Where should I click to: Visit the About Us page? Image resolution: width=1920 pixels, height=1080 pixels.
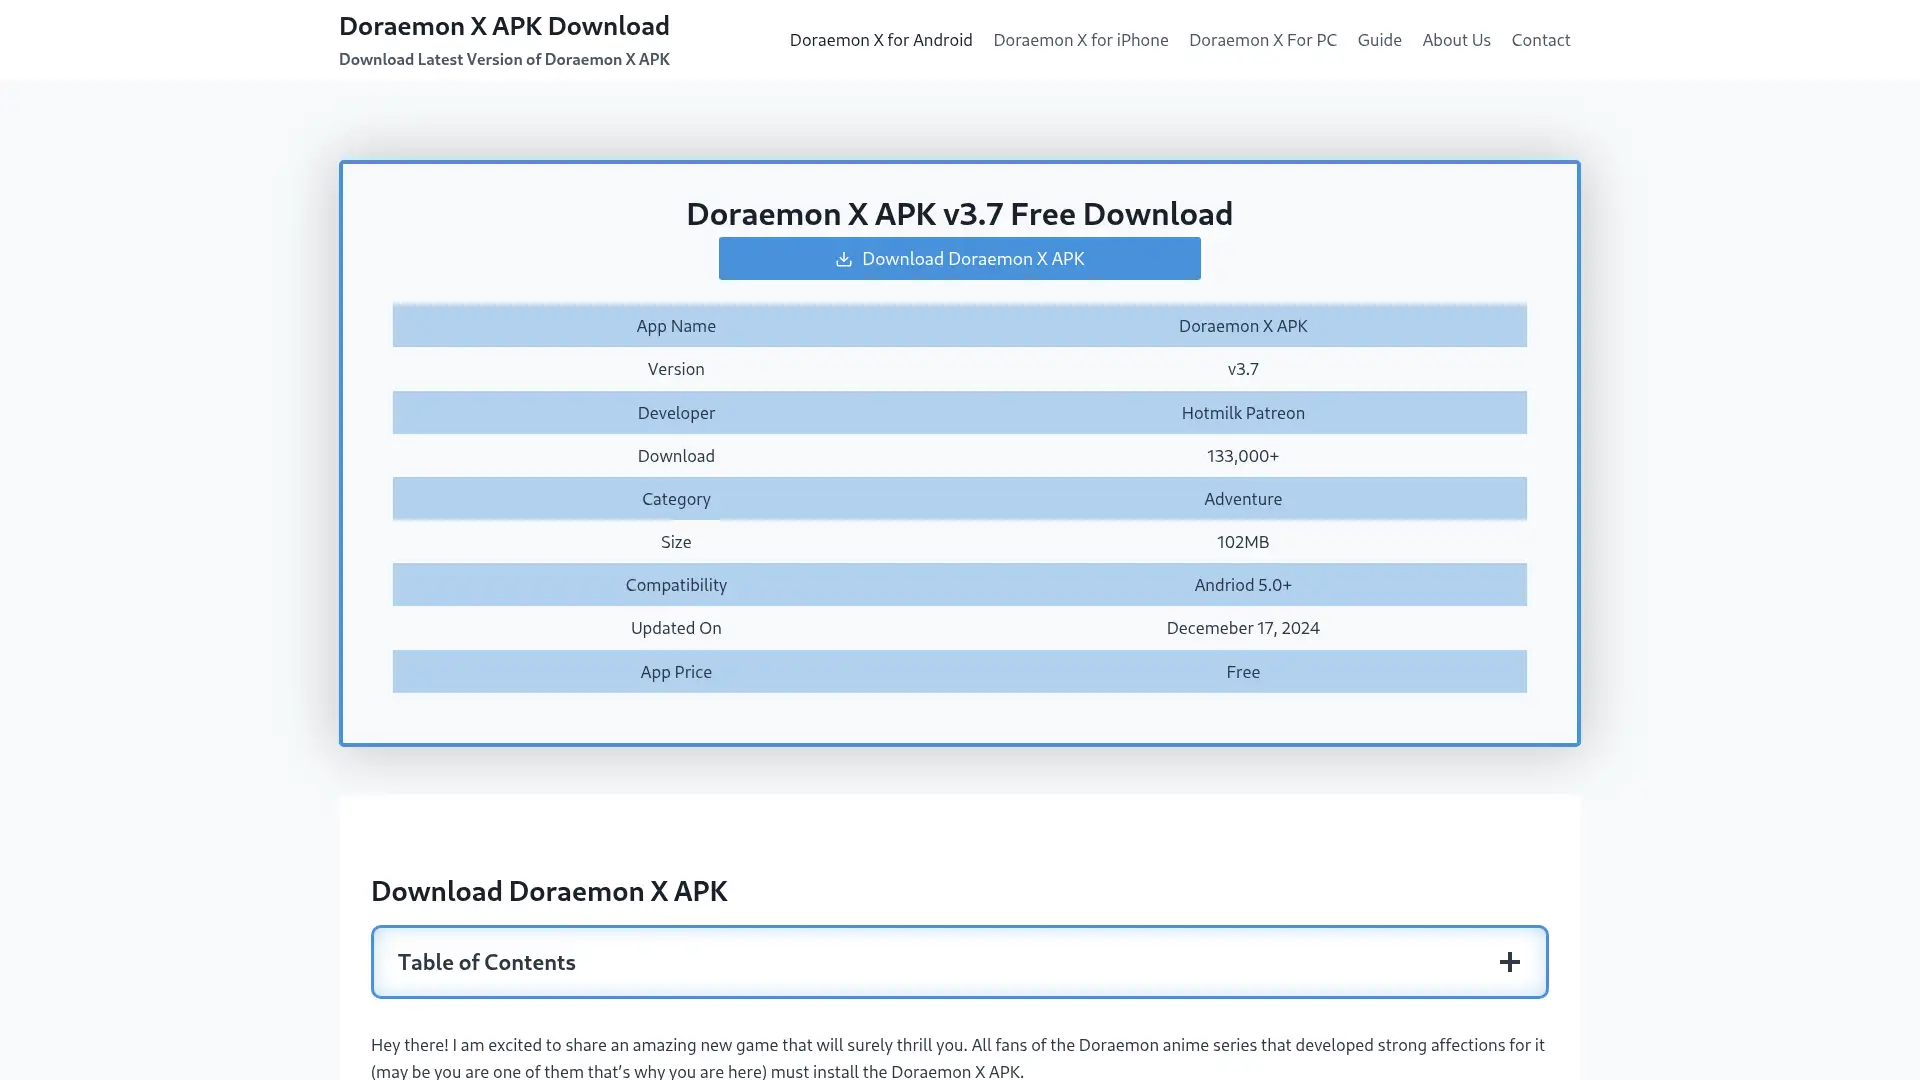point(1456,40)
